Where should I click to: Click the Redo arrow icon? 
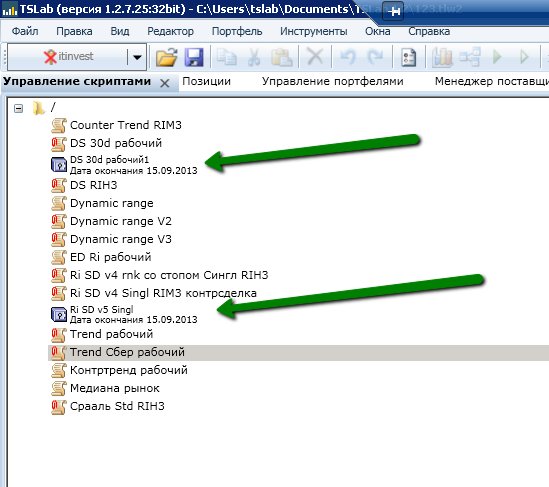coord(375,57)
